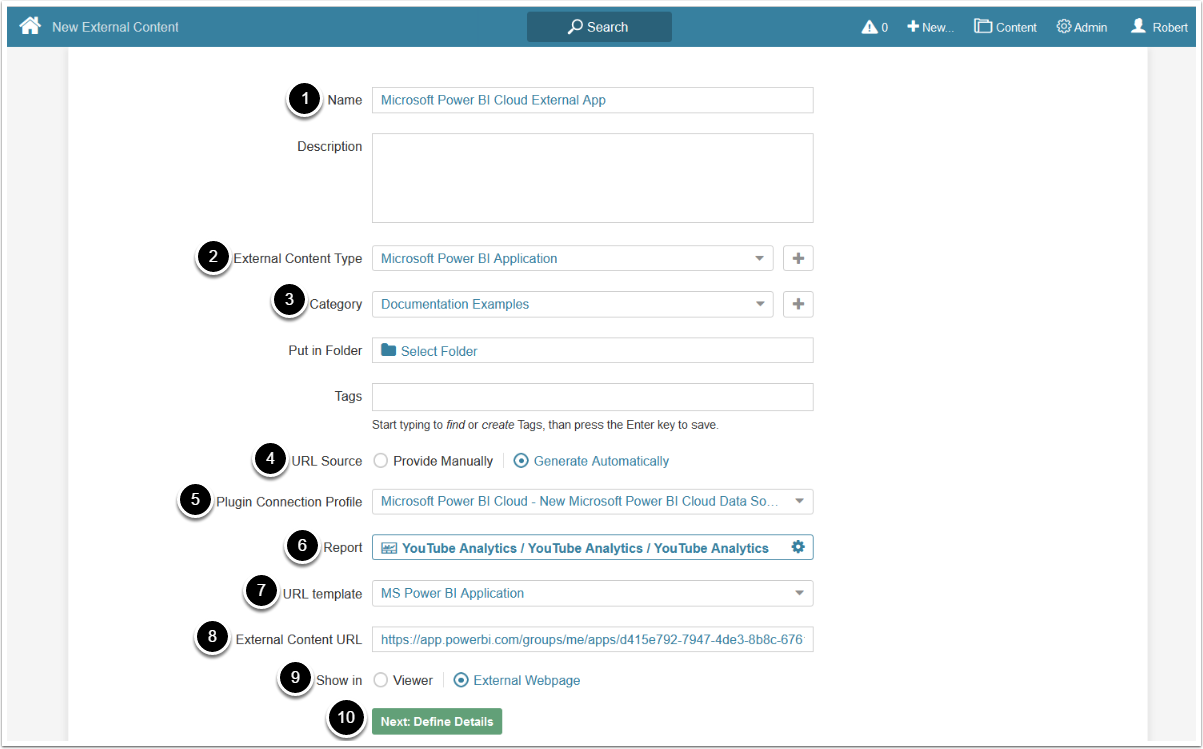Select External Webpage radio option
This screenshot has height=749, width=1203.
(x=461, y=680)
